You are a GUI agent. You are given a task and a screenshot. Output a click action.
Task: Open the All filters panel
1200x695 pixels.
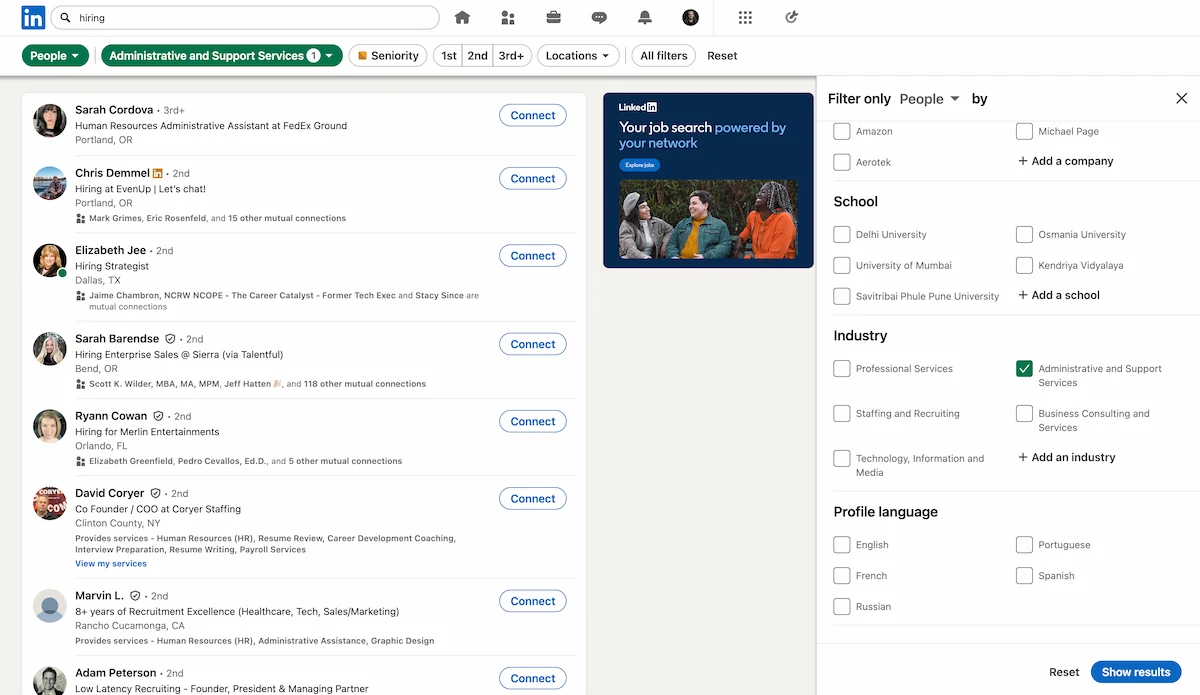[663, 55]
